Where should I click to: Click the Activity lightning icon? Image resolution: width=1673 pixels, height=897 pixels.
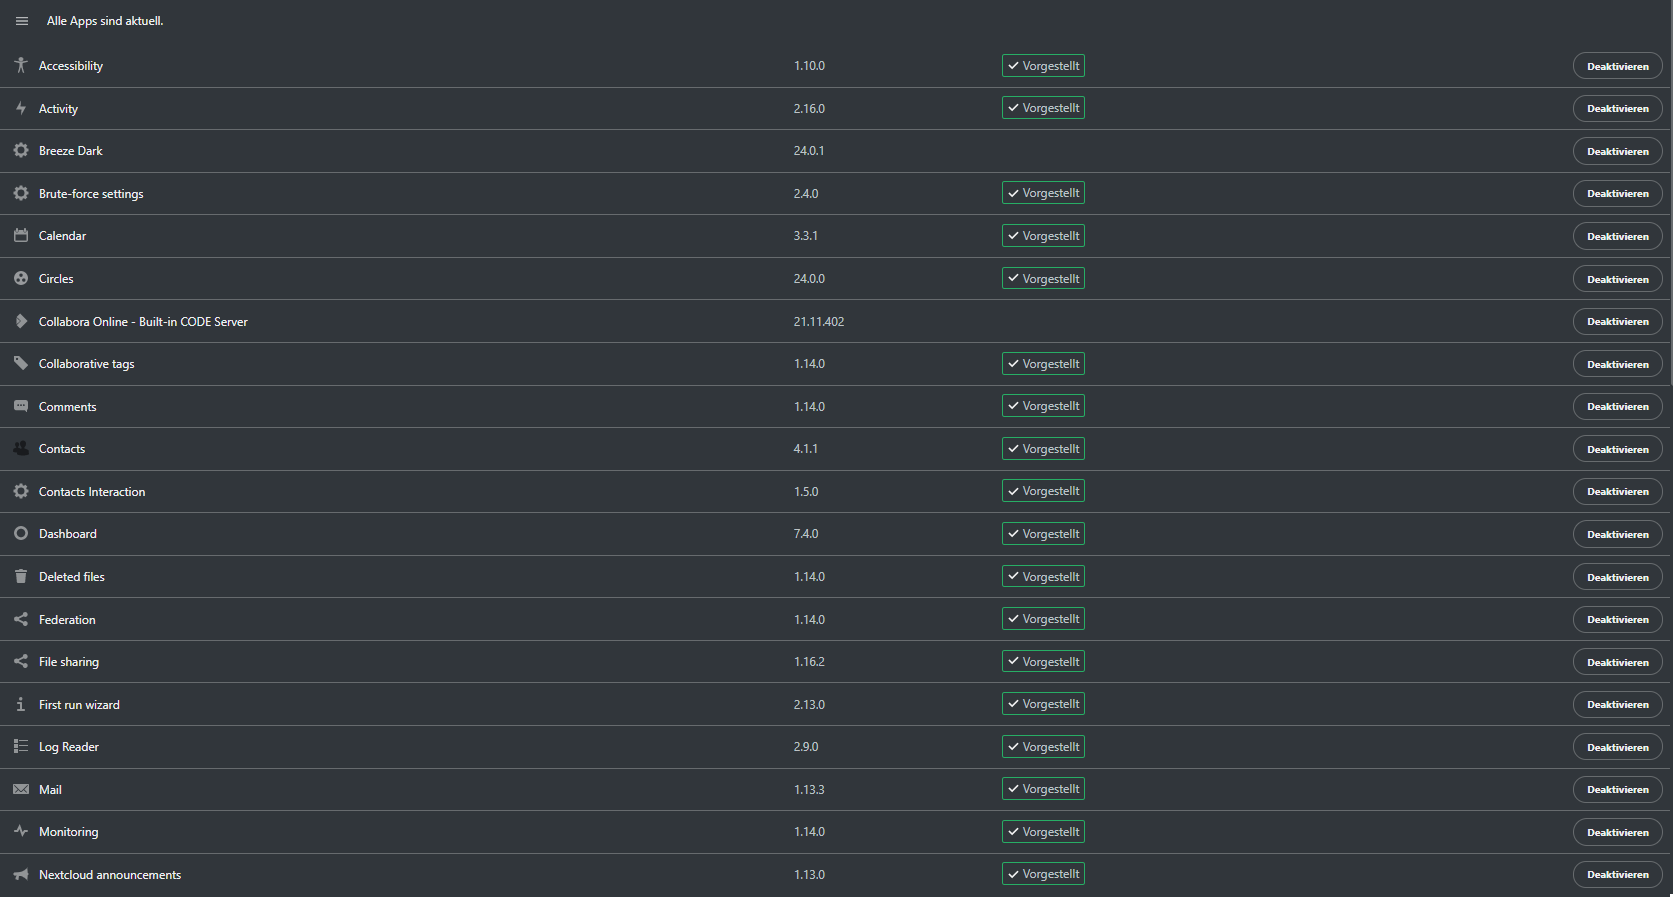point(21,108)
